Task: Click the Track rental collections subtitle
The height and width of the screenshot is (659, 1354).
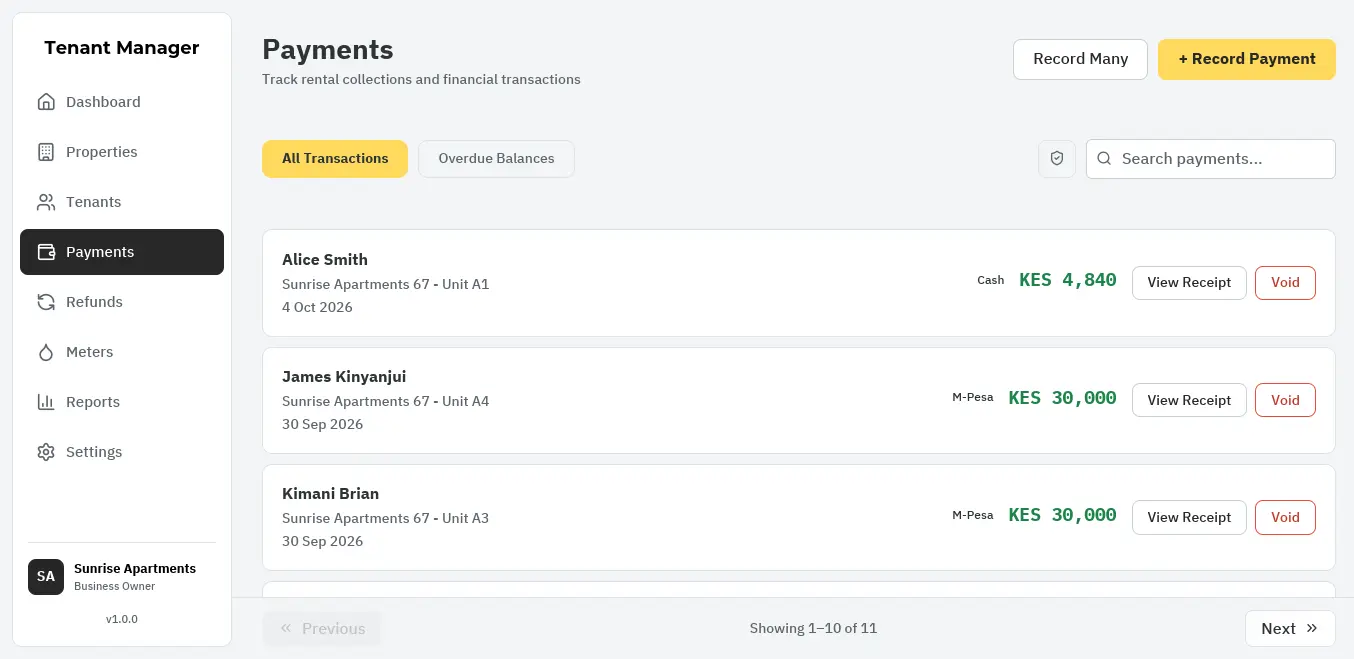Action: tap(421, 79)
